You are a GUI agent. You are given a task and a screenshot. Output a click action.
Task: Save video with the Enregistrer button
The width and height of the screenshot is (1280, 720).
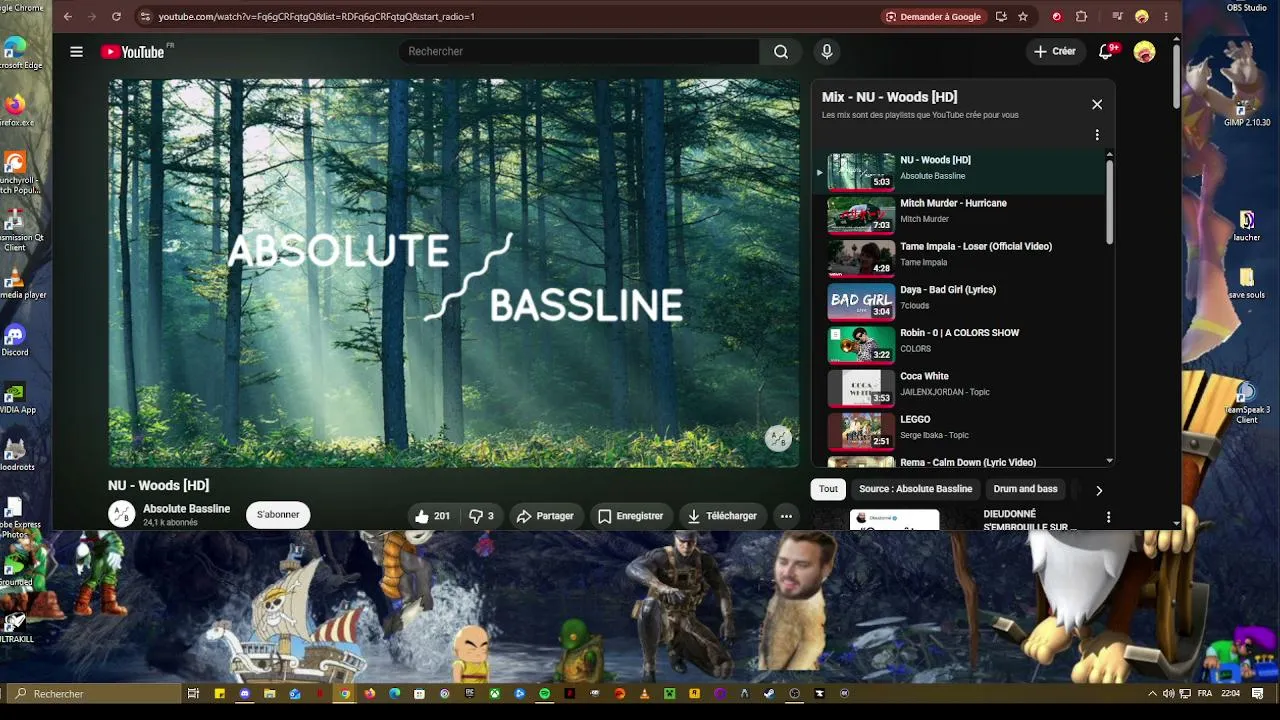coord(630,516)
